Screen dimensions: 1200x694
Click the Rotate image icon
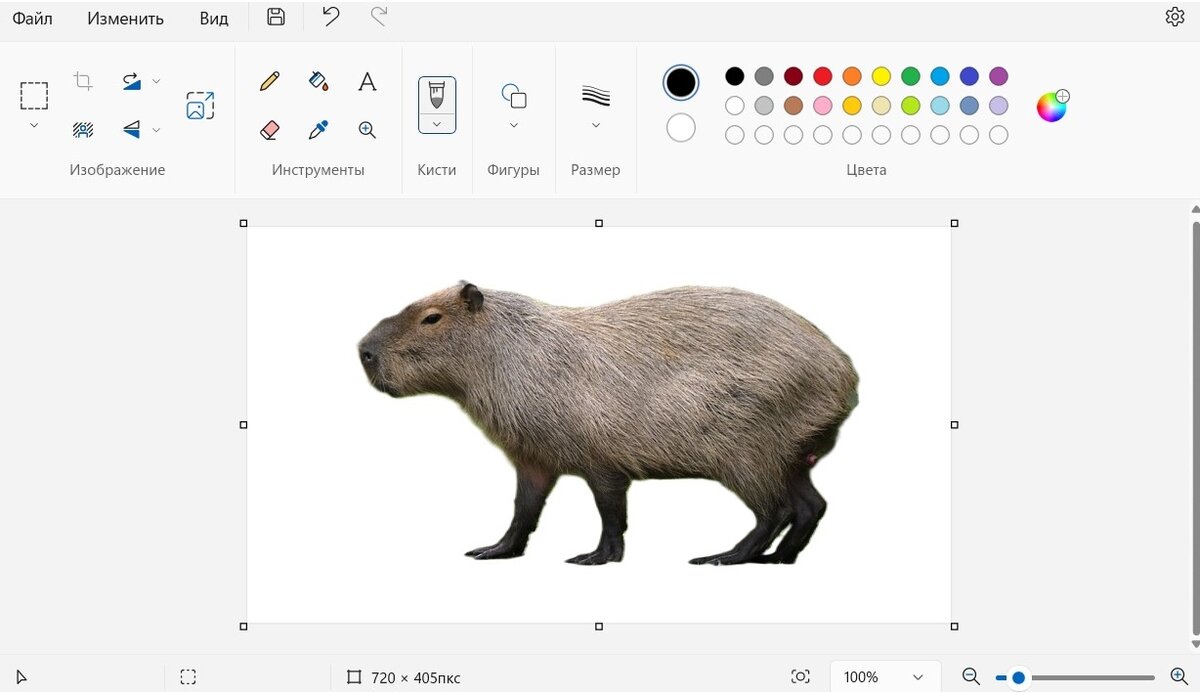click(x=132, y=81)
